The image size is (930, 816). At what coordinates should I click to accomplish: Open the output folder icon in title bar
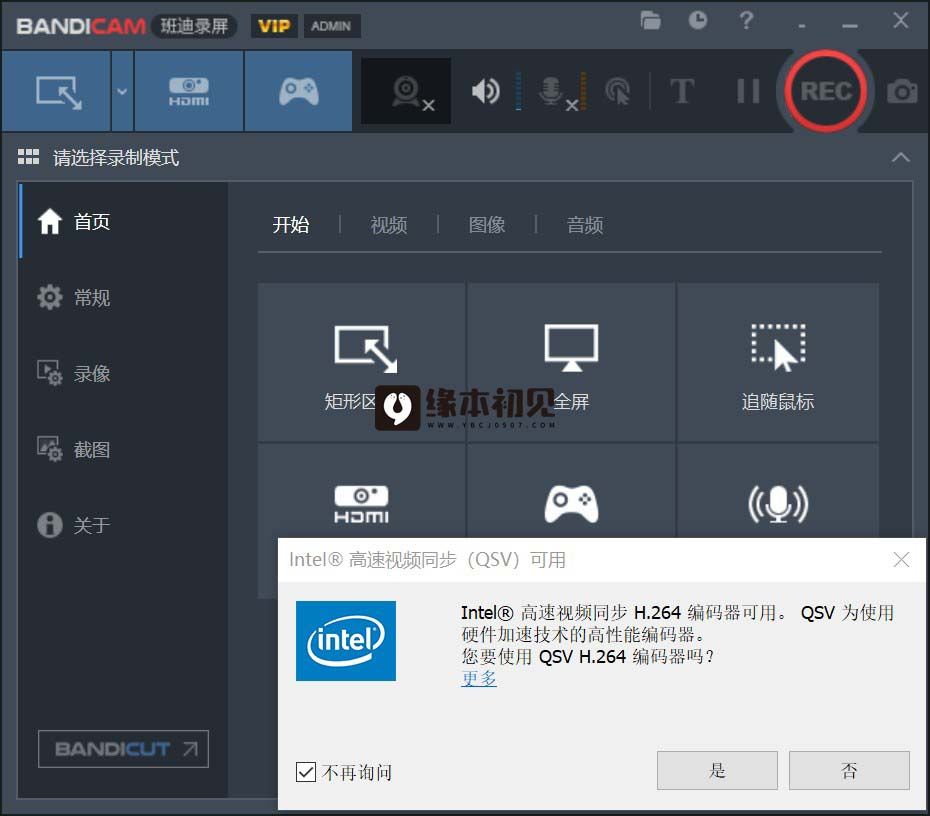point(651,21)
